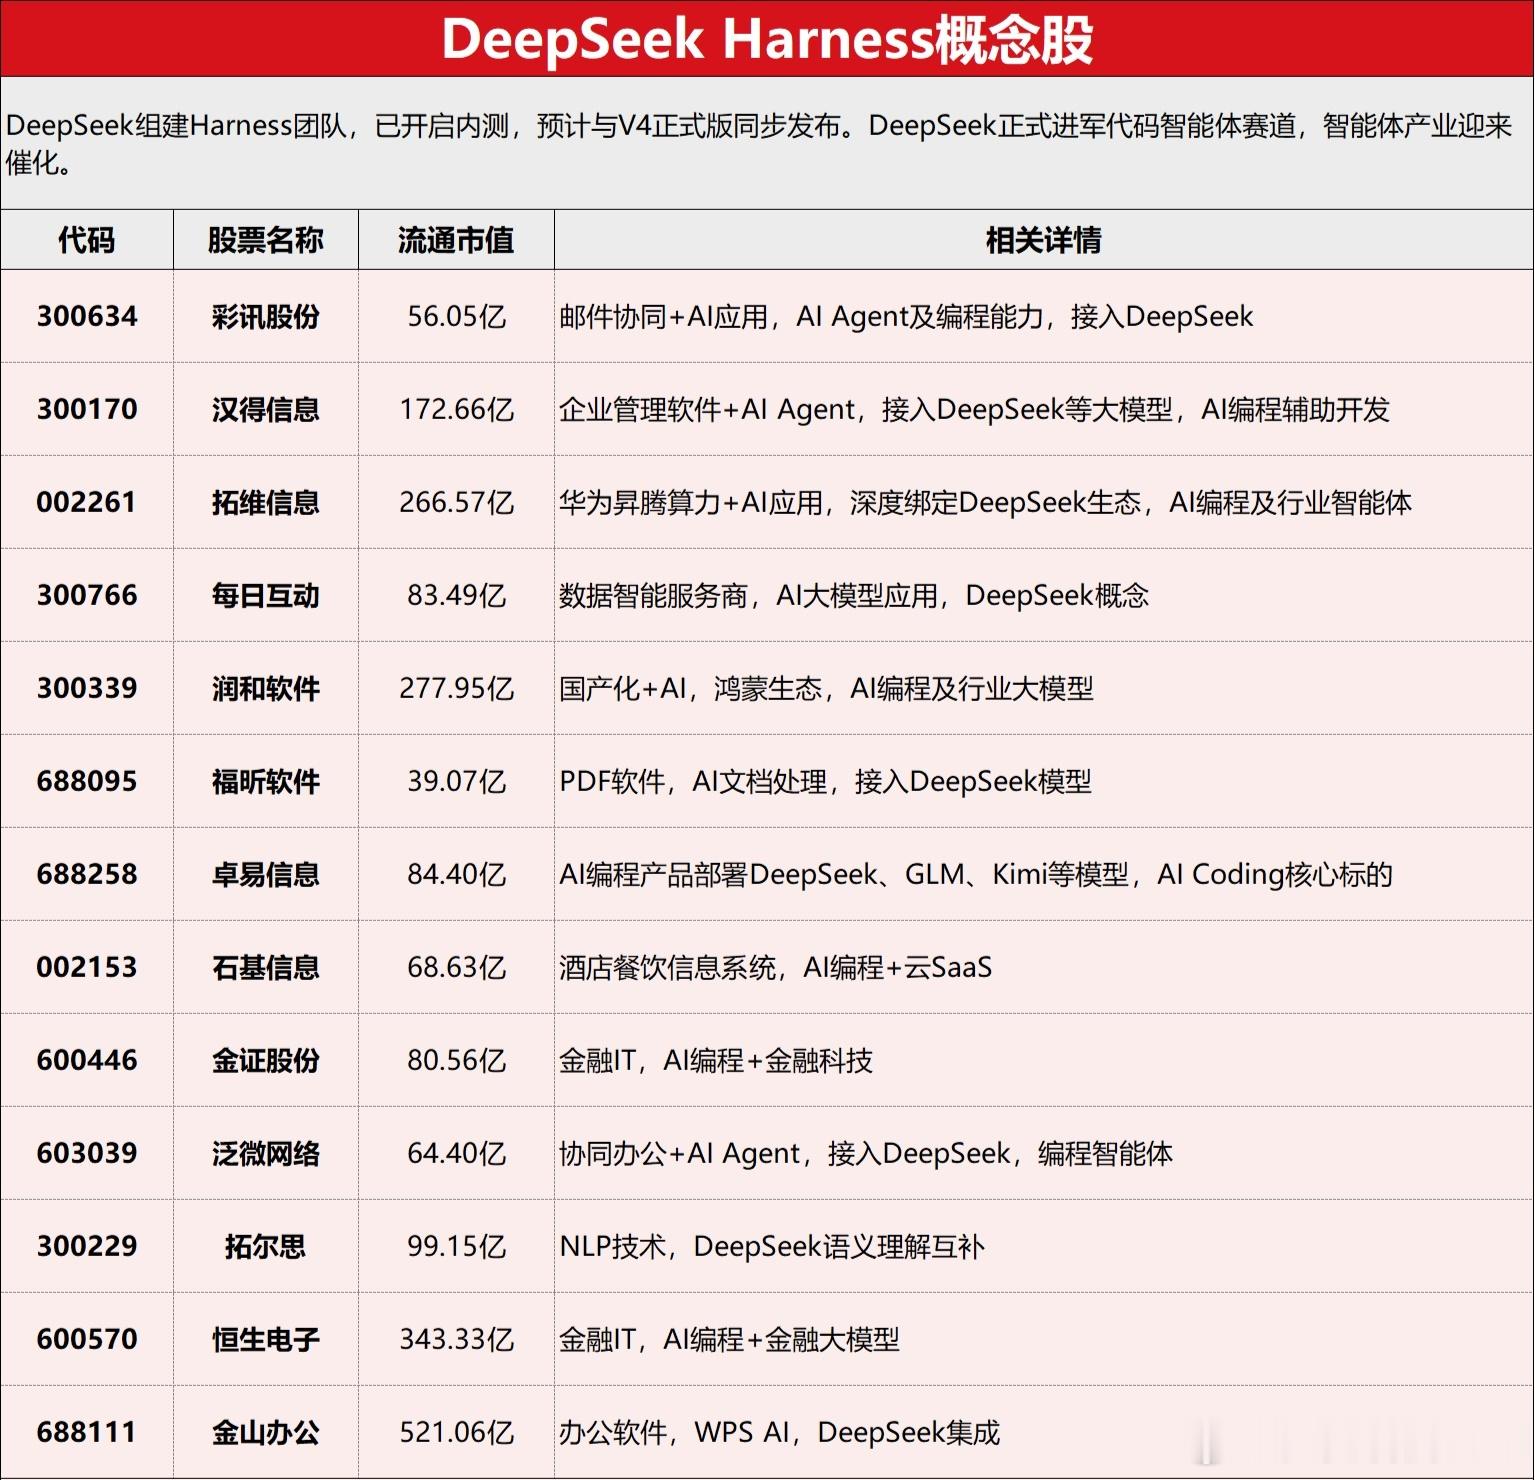This screenshot has width=1535, height=1480.
Task: Click stock name "金山办公"
Action: 266,1432
